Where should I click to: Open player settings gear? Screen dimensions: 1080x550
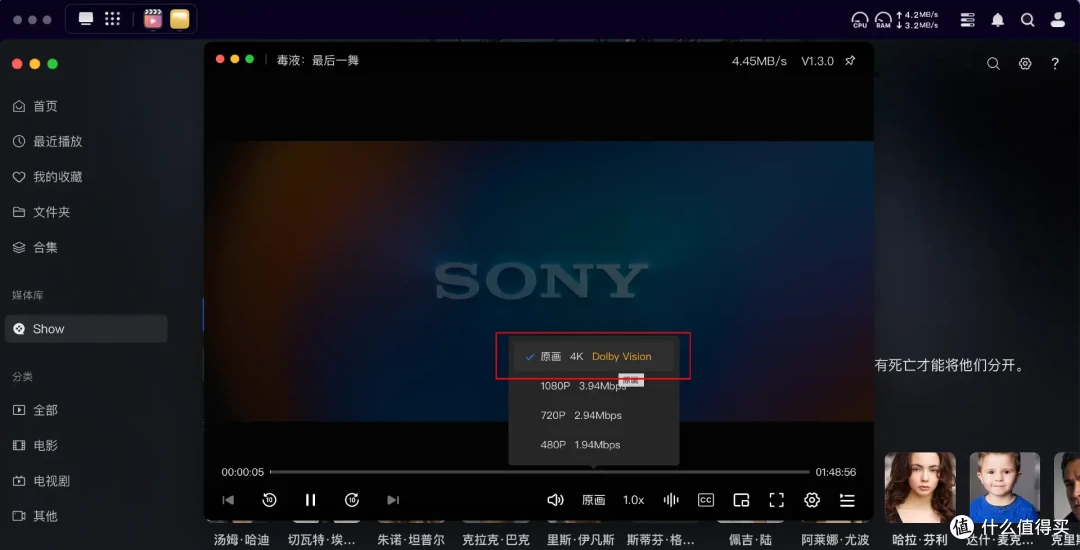812,500
